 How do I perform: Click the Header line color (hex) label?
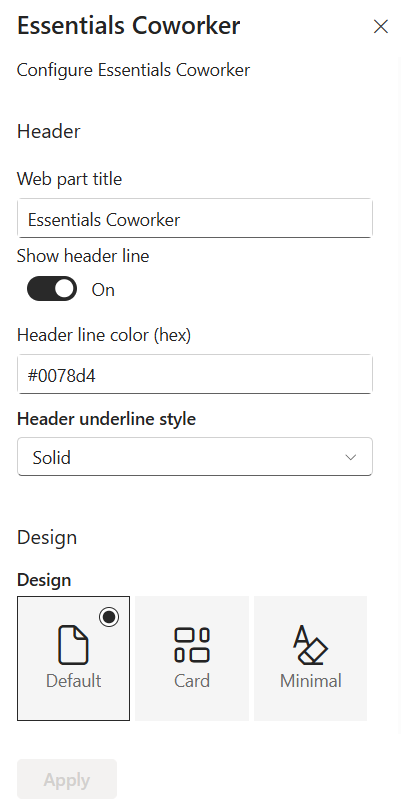point(104,335)
